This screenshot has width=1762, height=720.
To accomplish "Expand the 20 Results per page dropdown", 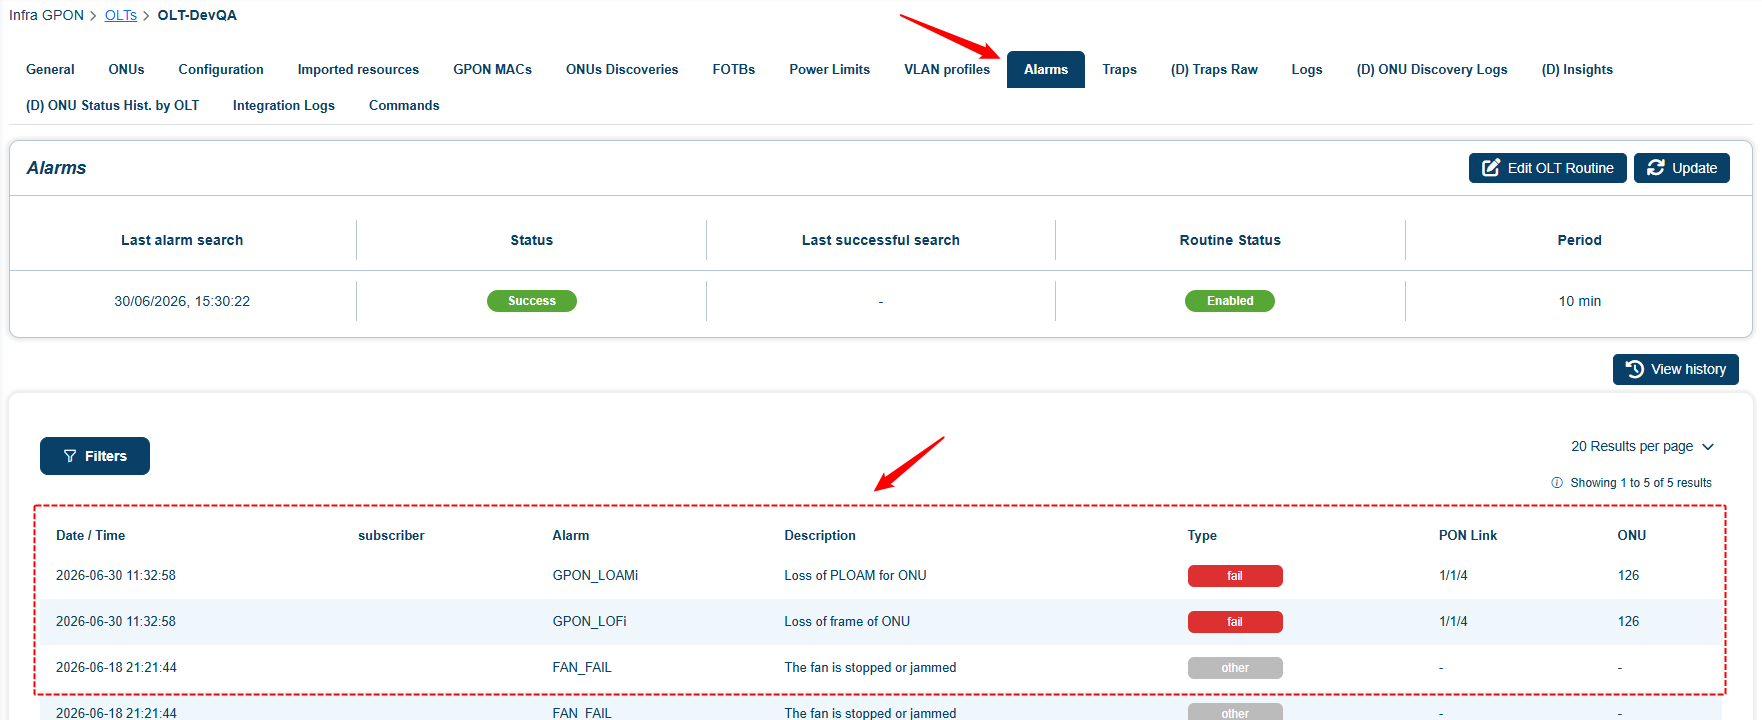I will pos(1642,446).
